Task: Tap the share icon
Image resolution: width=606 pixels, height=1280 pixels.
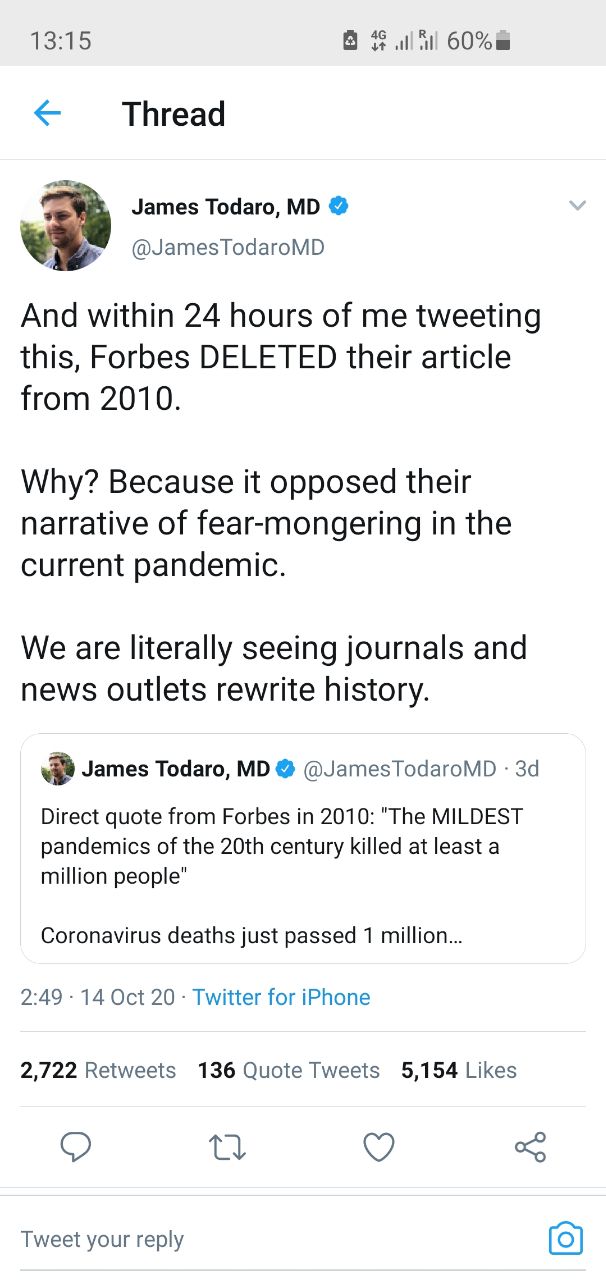Action: (530, 1146)
